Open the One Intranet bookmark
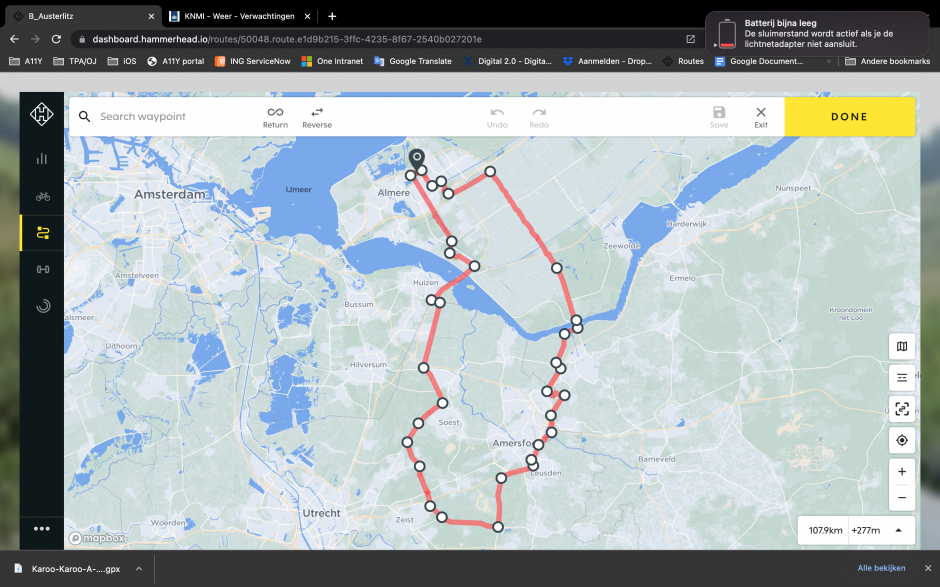Screen dimensions: 940x587 tap(332, 61)
